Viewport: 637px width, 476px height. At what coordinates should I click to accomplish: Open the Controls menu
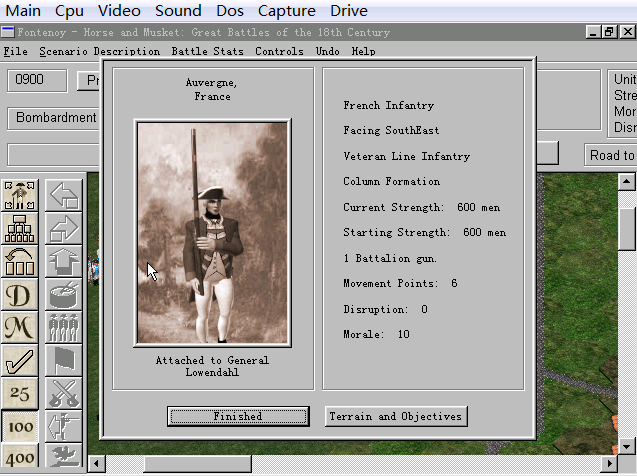tap(279, 51)
